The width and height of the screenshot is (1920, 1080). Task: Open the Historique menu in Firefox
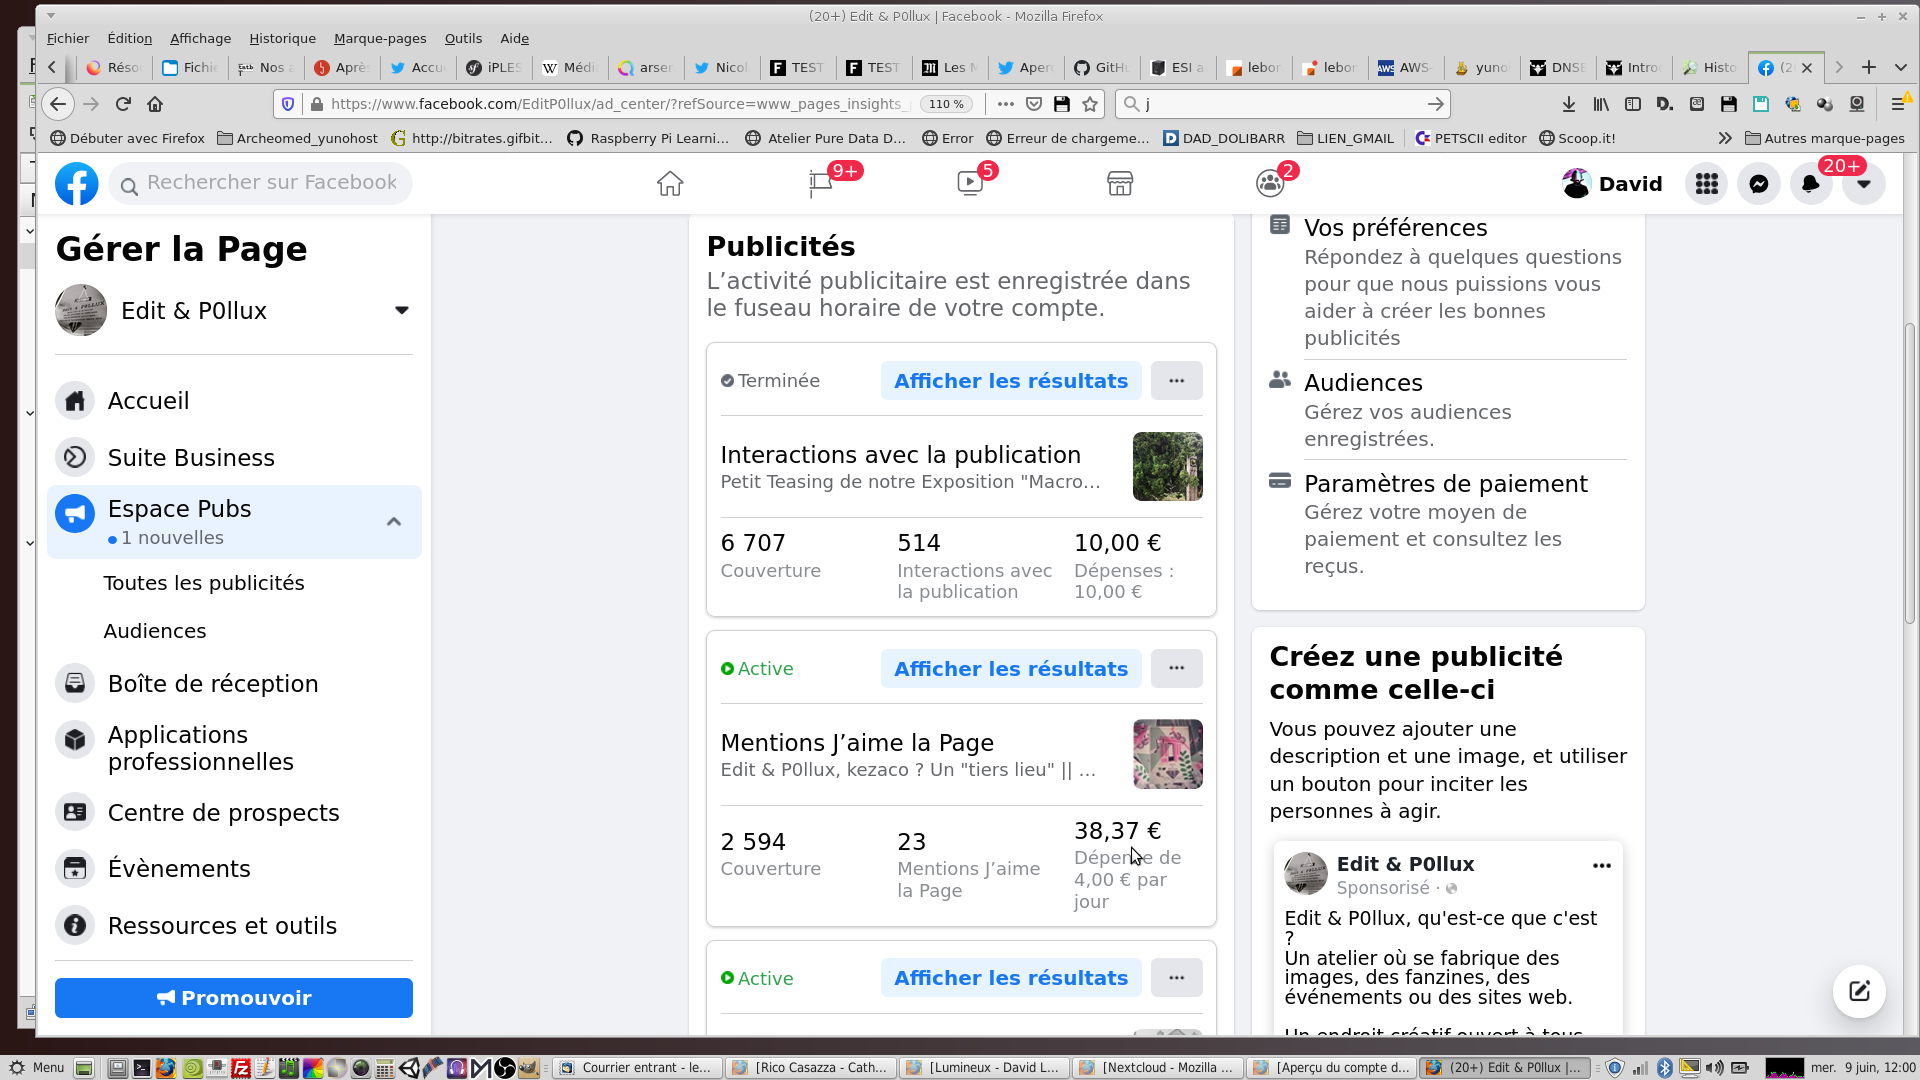[x=282, y=38]
